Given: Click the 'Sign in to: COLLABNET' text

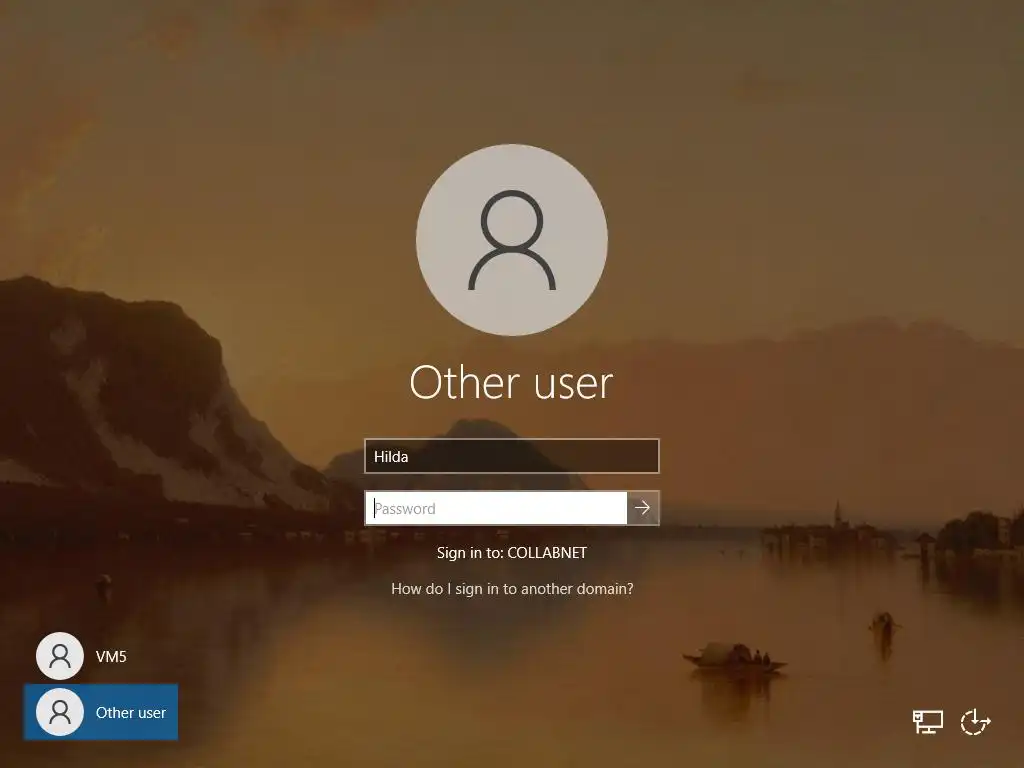Looking at the screenshot, I should coord(512,553).
